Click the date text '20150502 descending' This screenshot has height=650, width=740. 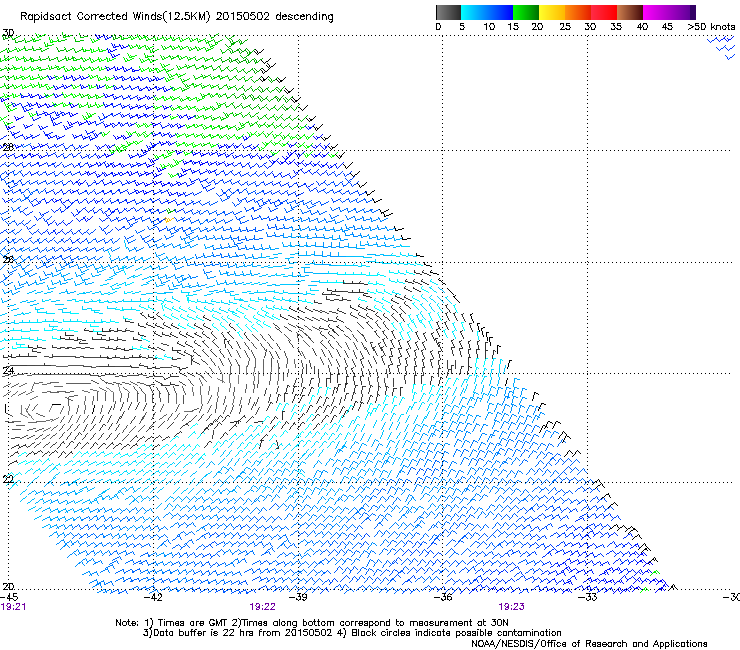[275, 17]
